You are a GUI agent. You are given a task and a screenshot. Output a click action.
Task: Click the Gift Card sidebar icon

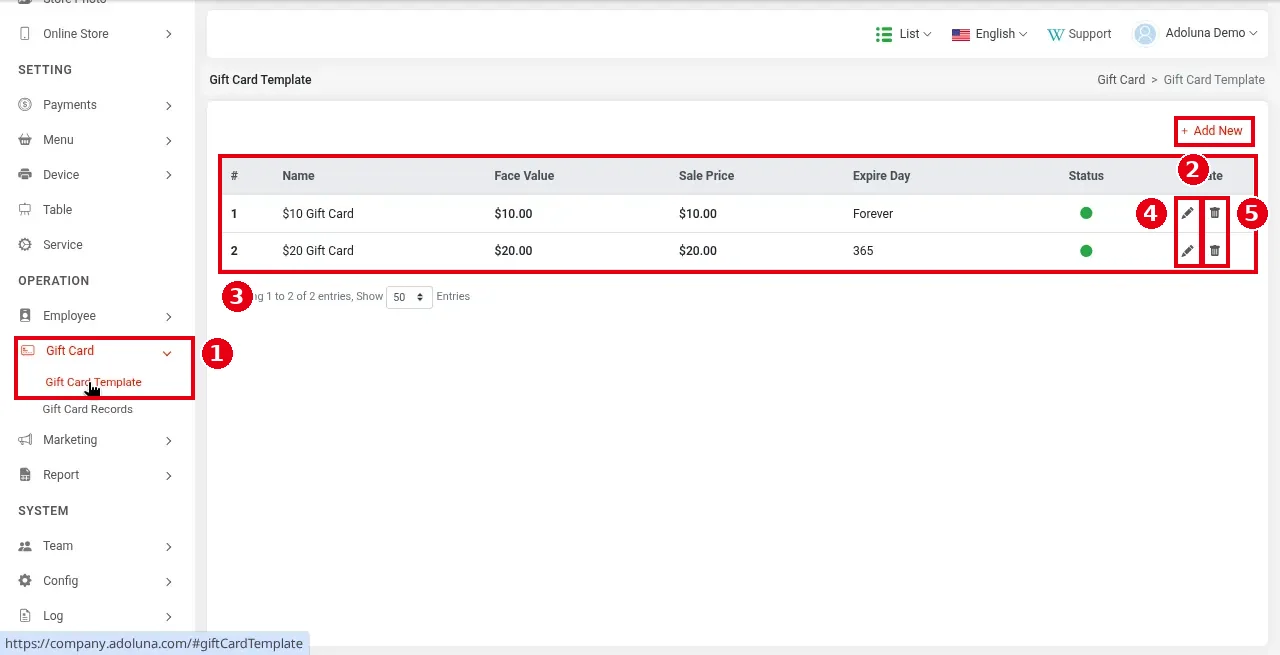[28, 351]
